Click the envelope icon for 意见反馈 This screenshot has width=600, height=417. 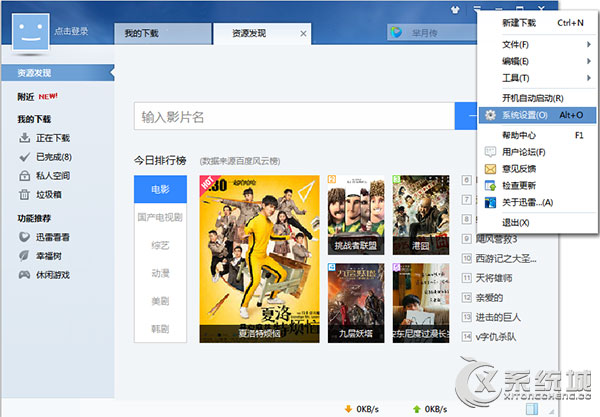coord(490,169)
